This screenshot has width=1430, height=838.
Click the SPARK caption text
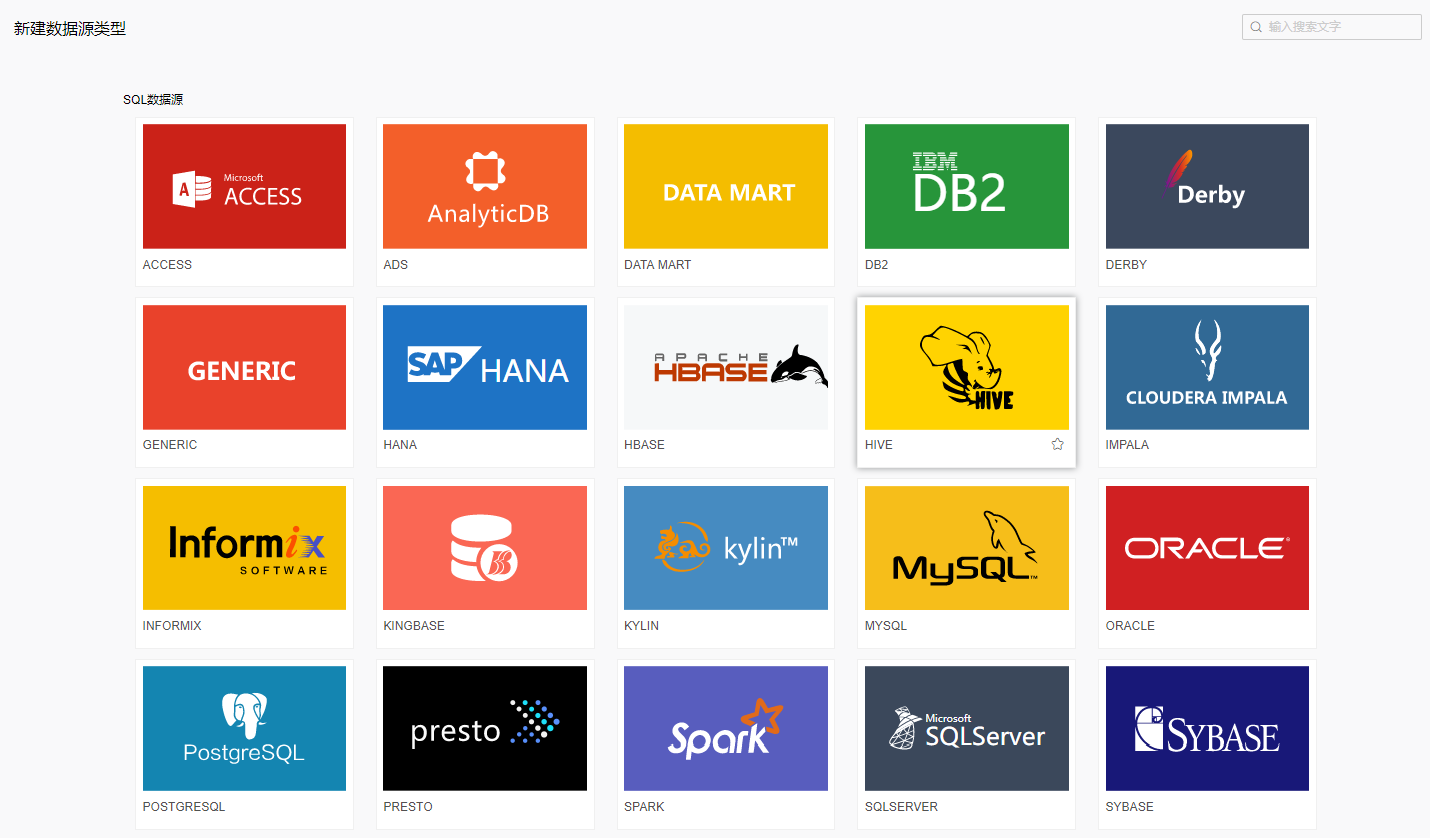pos(644,807)
